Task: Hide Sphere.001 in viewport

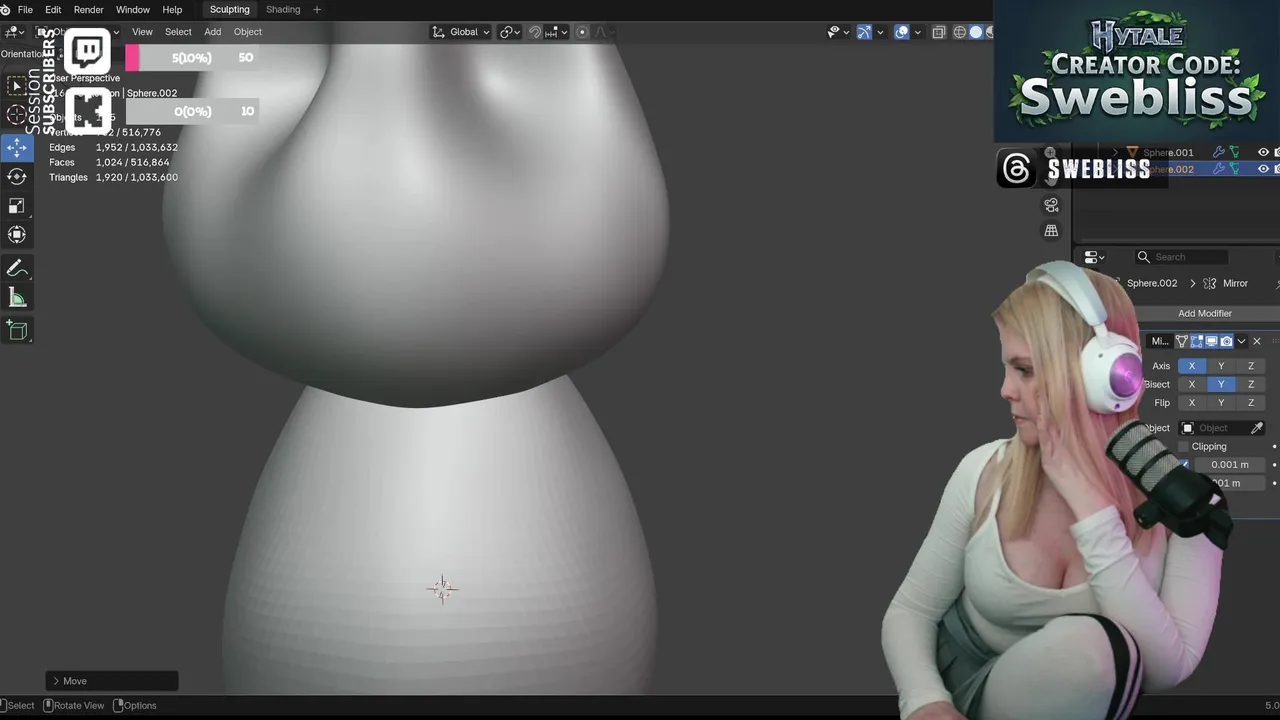Action: [x=1263, y=153]
